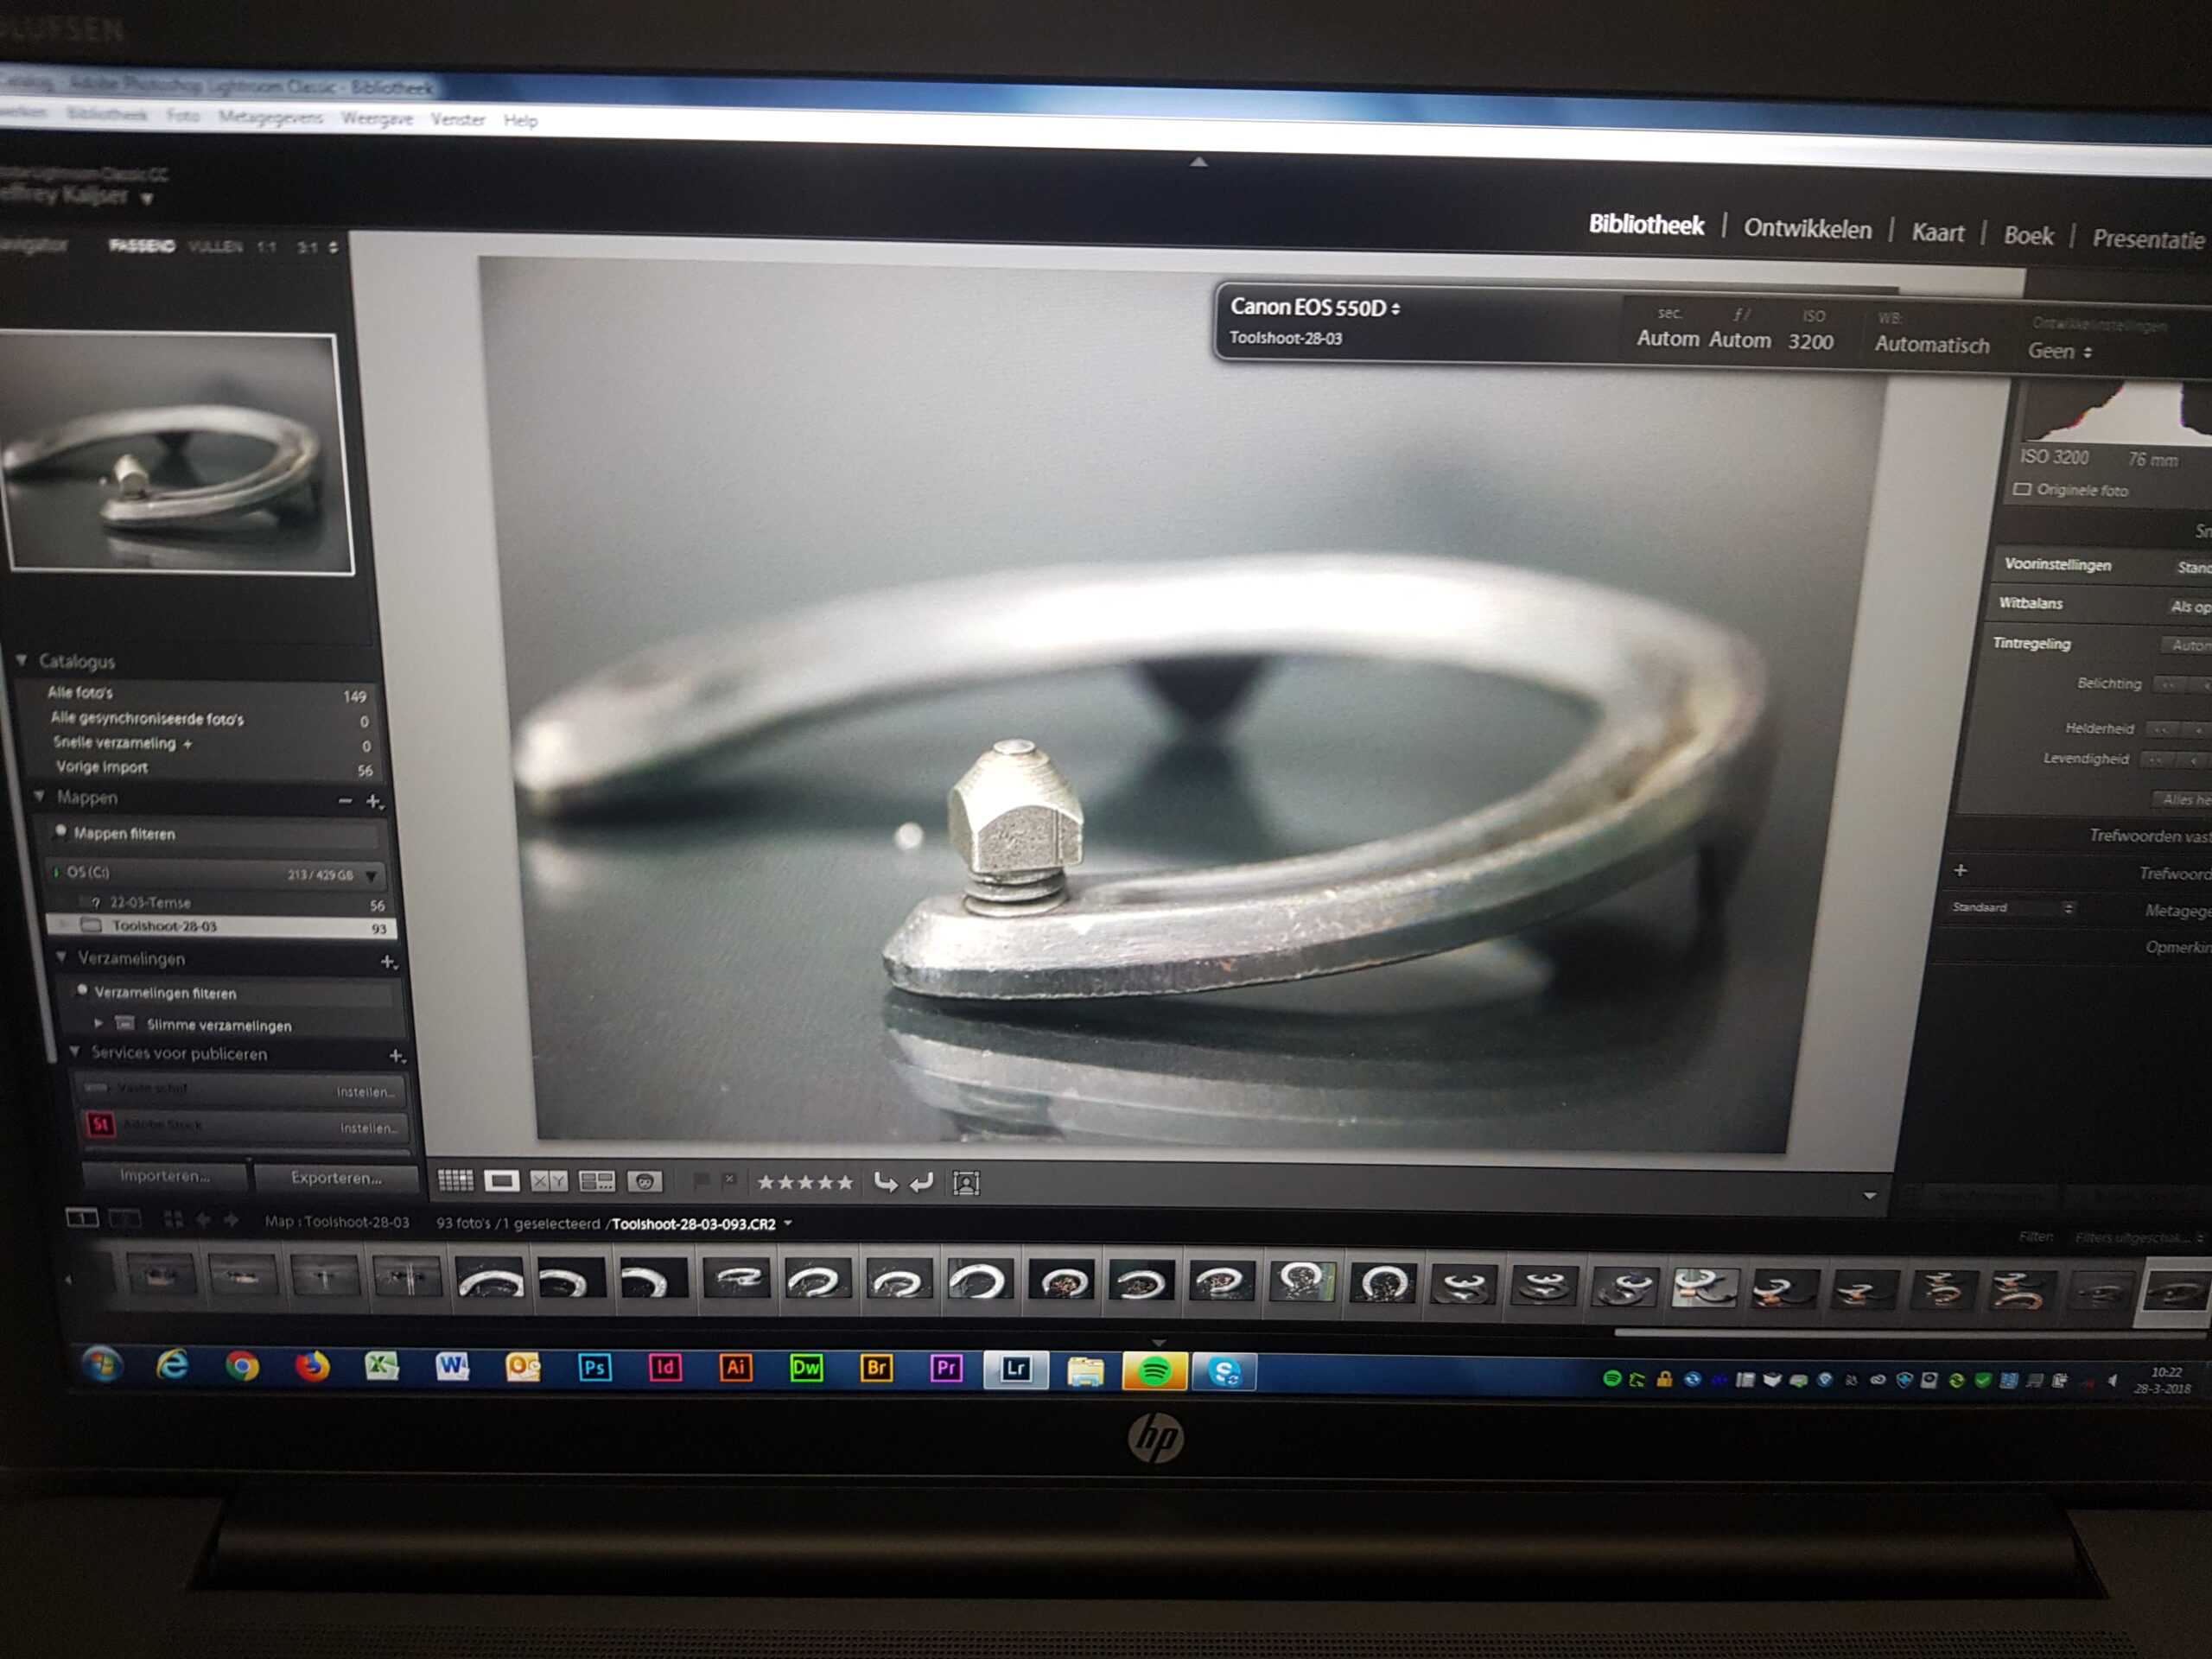
Task: Toggle the Originele foto checkbox
Action: pyautogui.click(x=2022, y=489)
